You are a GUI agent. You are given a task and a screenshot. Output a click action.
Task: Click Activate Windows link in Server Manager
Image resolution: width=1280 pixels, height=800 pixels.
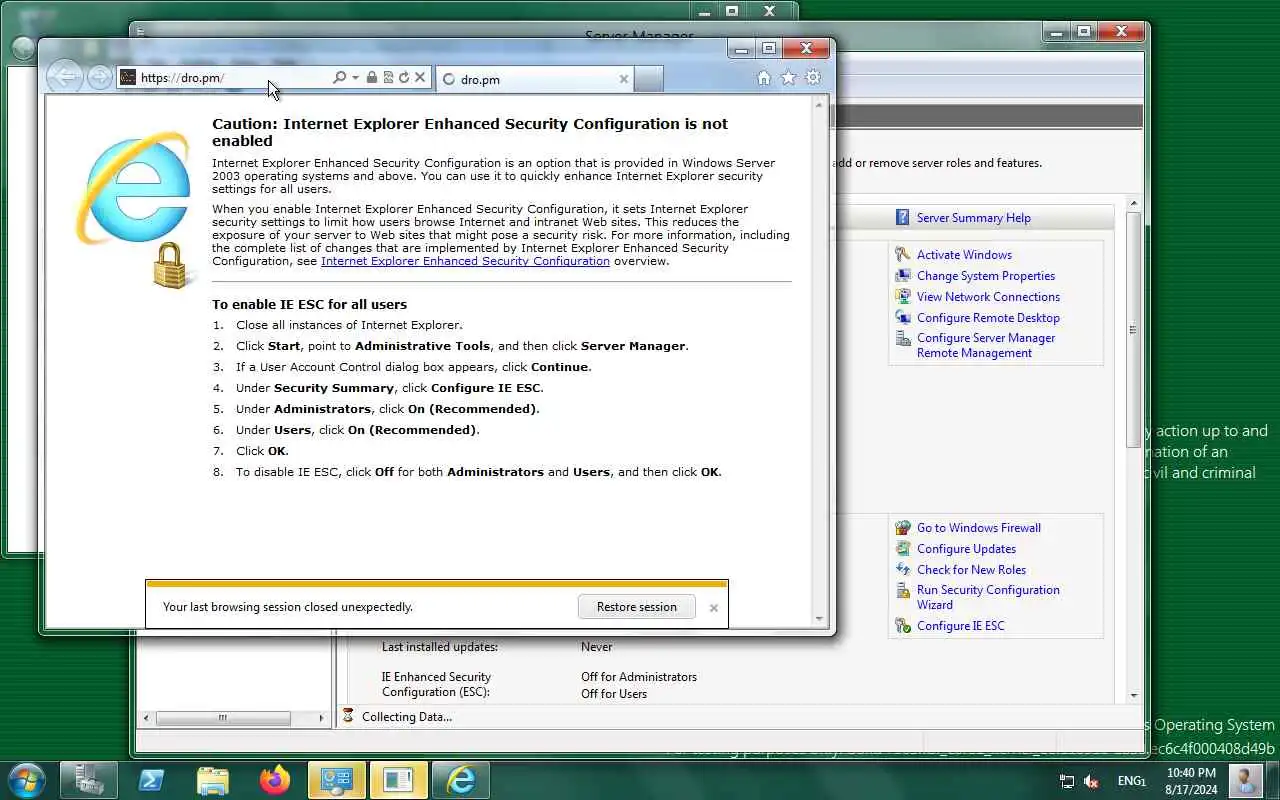click(964, 255)
